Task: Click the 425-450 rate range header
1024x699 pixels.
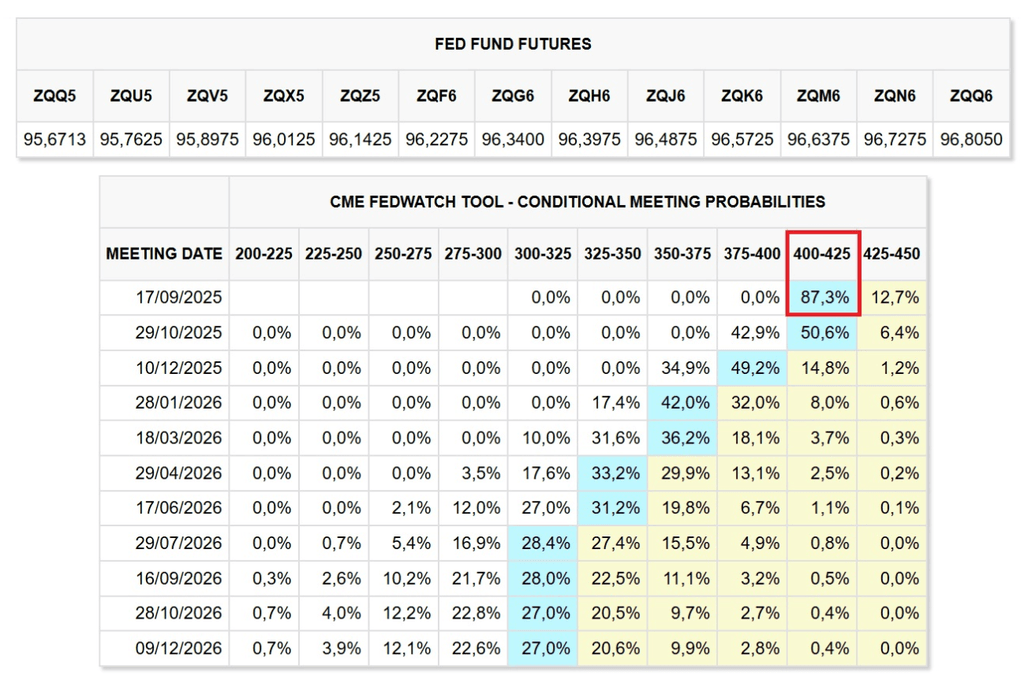Action: click(892, 254)
